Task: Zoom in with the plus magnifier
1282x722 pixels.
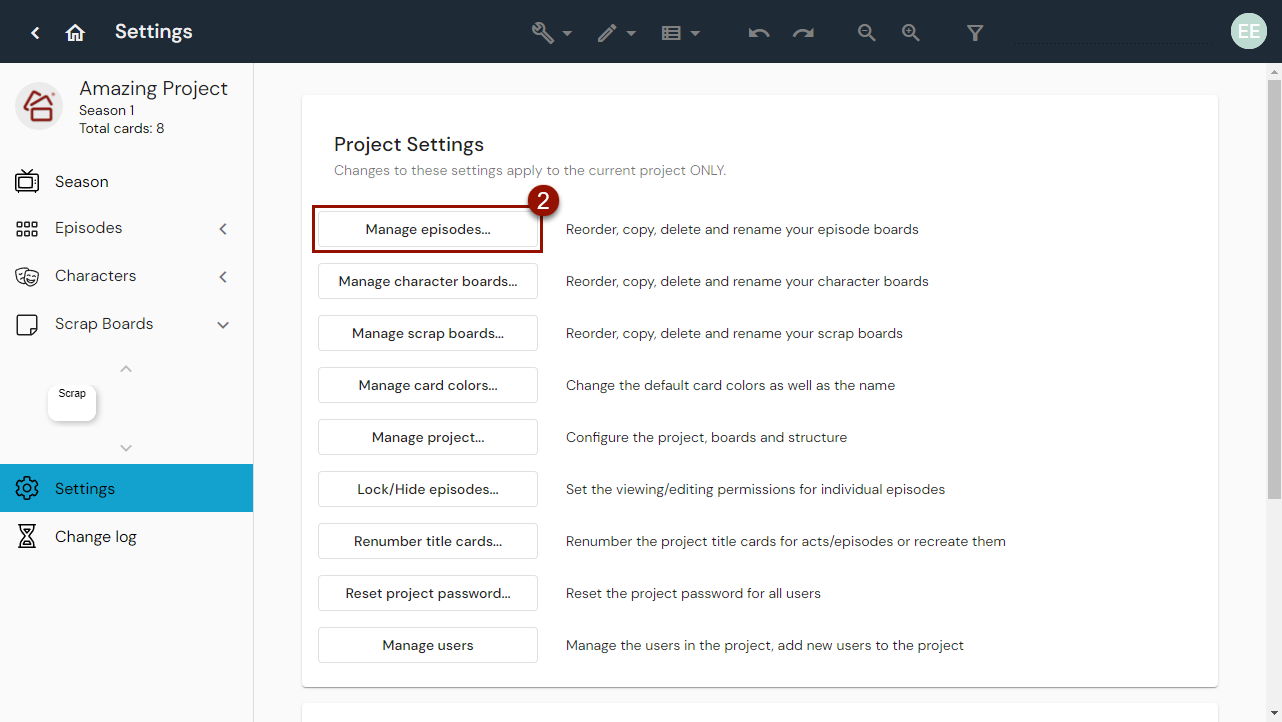Action: 911,33
